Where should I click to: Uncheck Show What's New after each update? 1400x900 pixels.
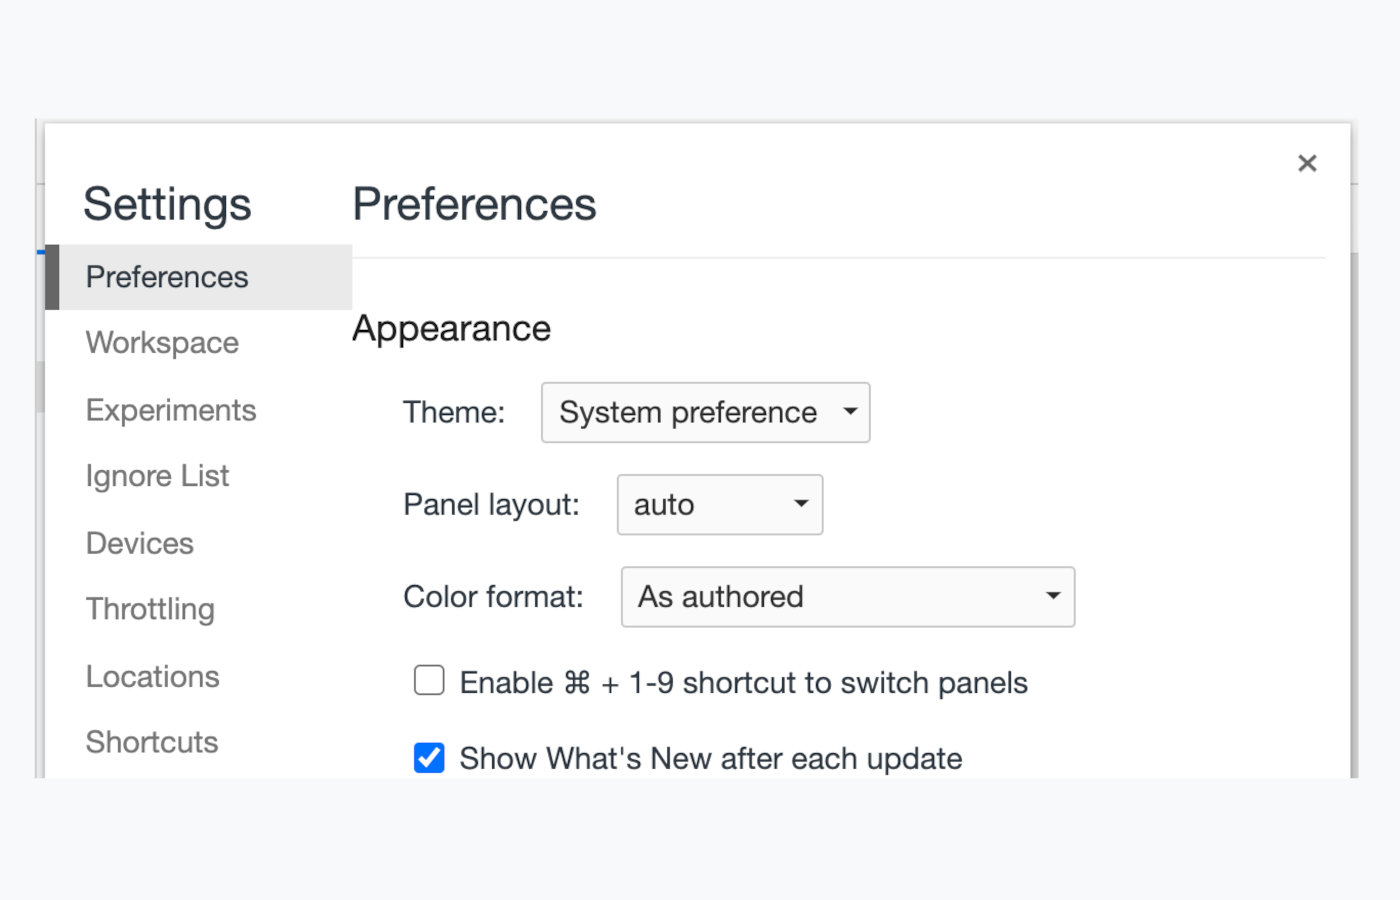[429, 758]
